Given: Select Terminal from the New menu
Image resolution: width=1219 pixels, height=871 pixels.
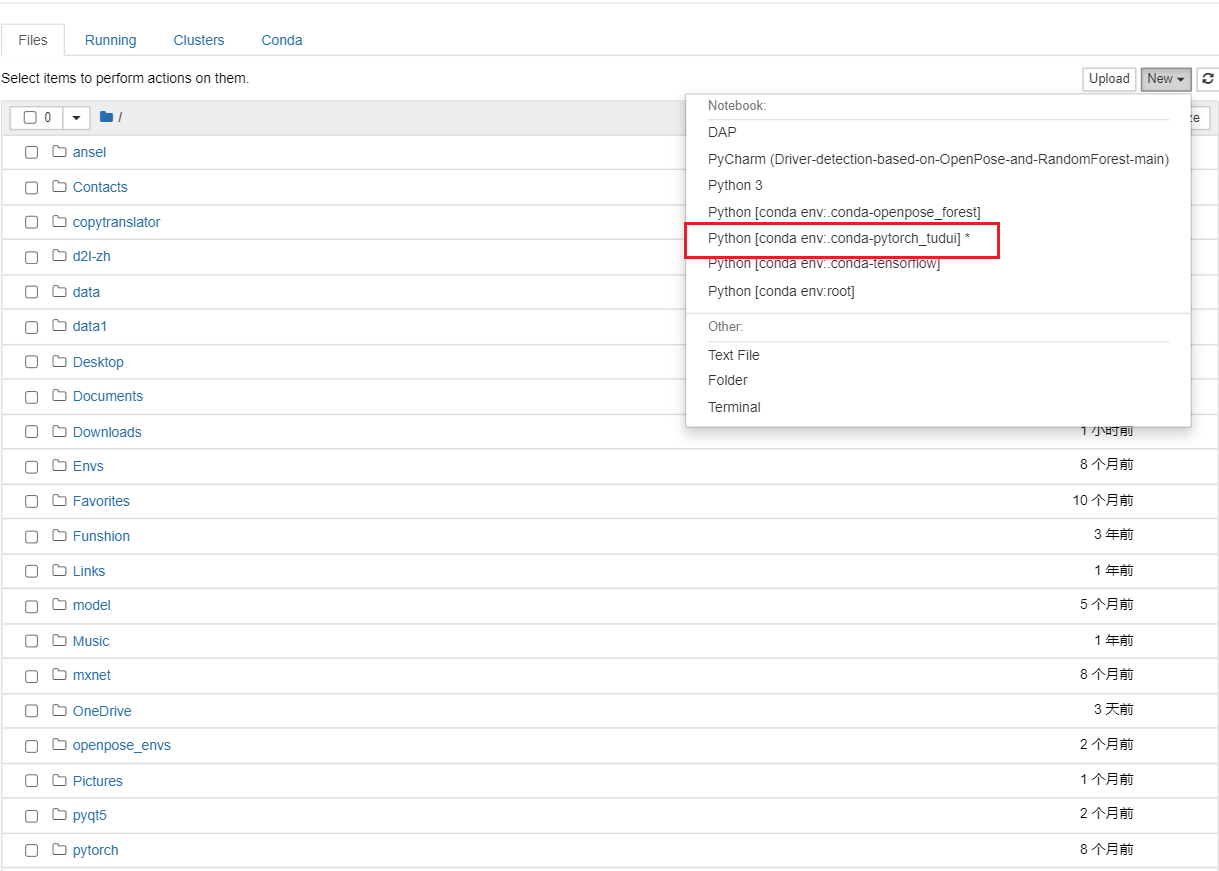Looking at the screenshot, I should click(734, 407).
